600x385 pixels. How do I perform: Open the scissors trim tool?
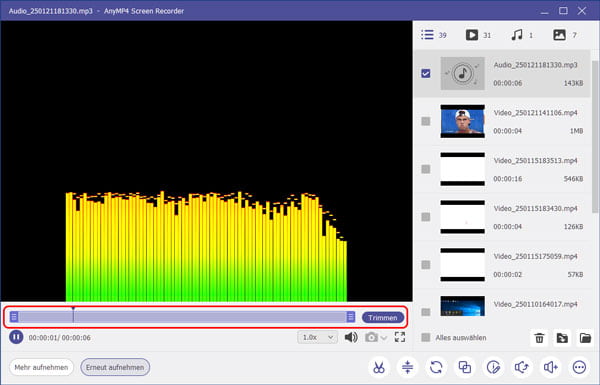pos(378,367)
